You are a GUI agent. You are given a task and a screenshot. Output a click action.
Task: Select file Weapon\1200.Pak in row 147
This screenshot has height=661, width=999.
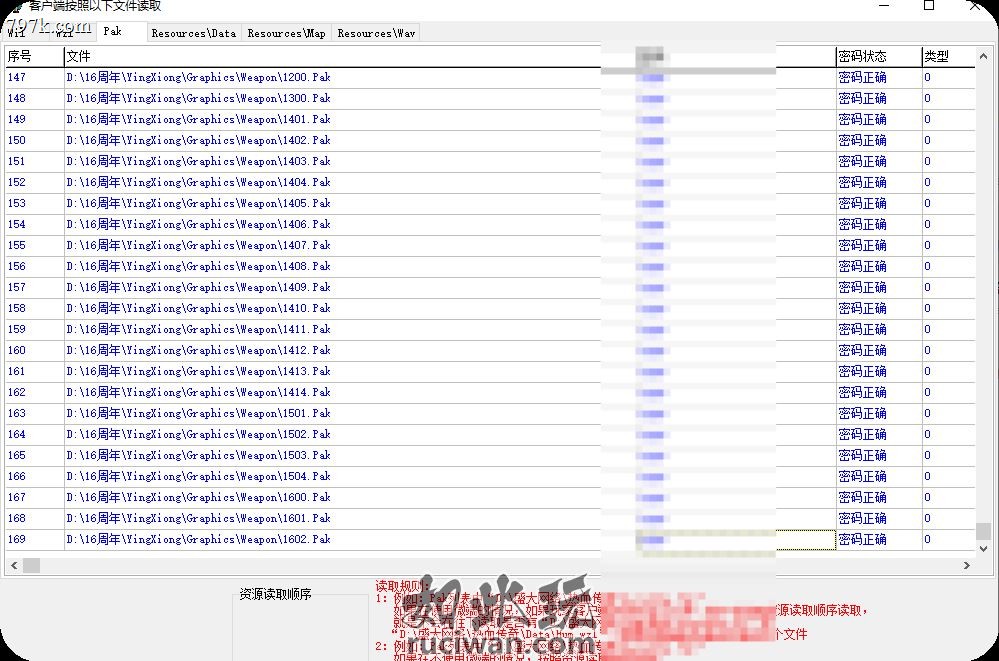click(x=198, y=77)
